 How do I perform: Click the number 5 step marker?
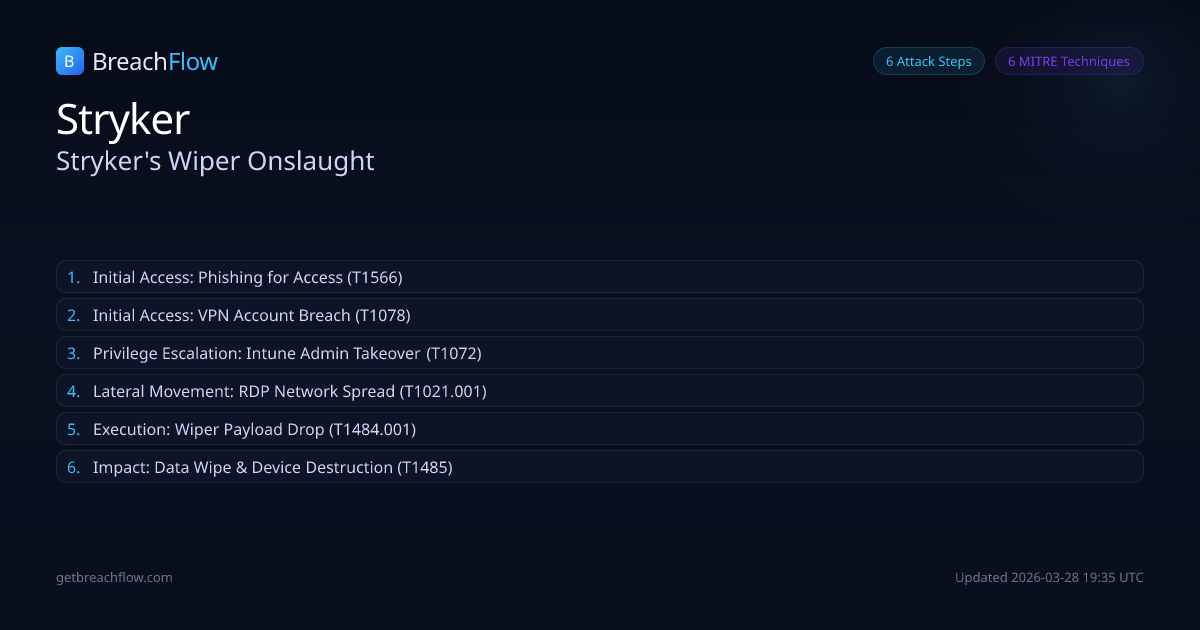(x=73, y=429)
